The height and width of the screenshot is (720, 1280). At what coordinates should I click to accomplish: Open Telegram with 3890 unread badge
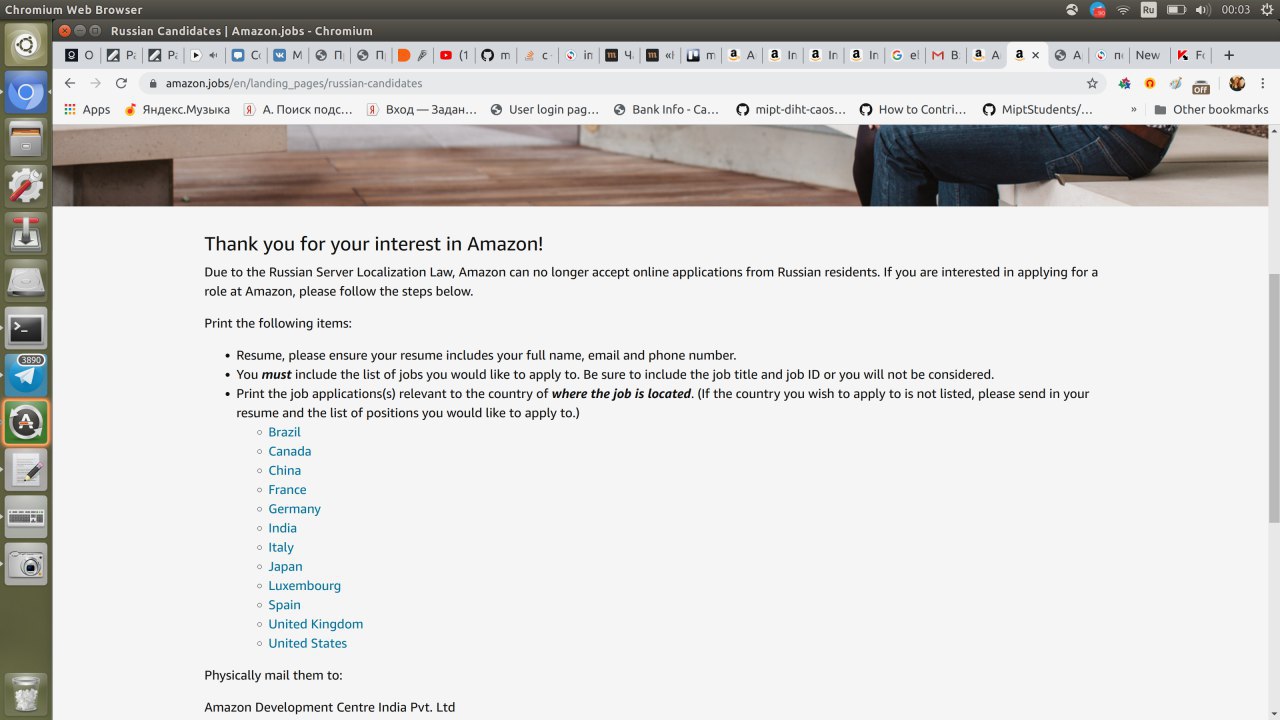pos(26,375)
